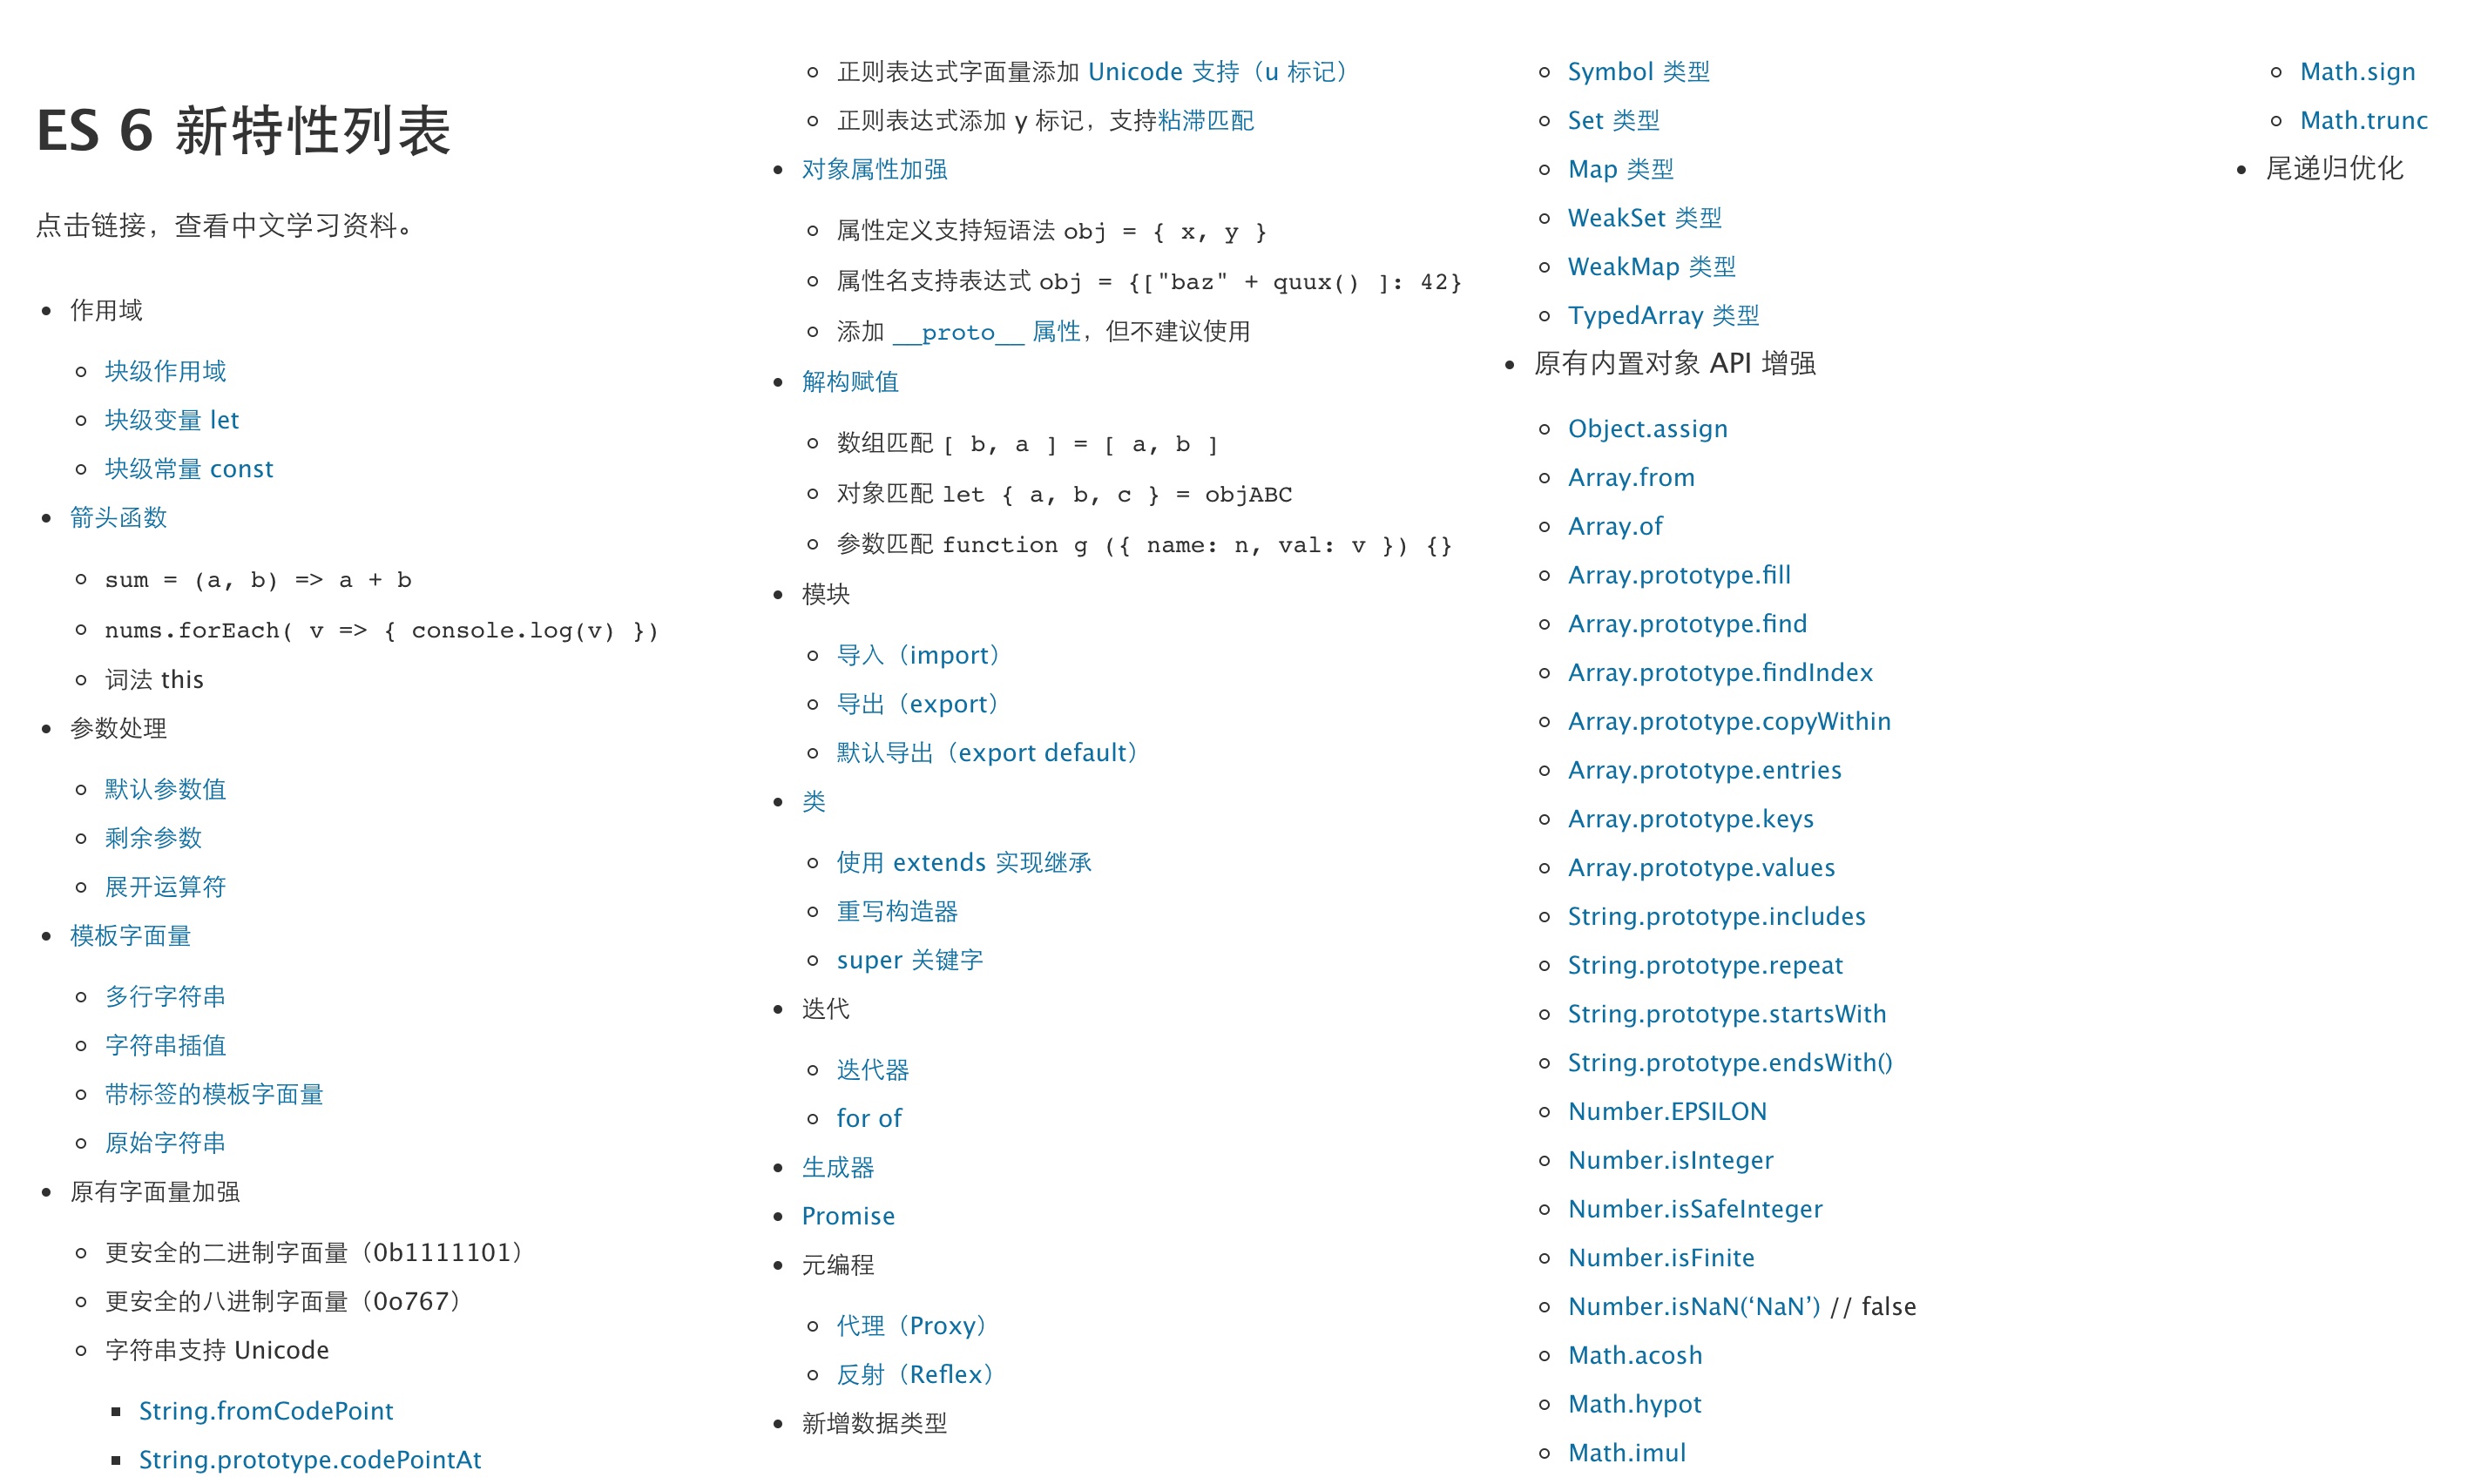Click the Object.assign API link
The height and width of the screenshot is (1484, 2474).
[x=1646, y=426]
